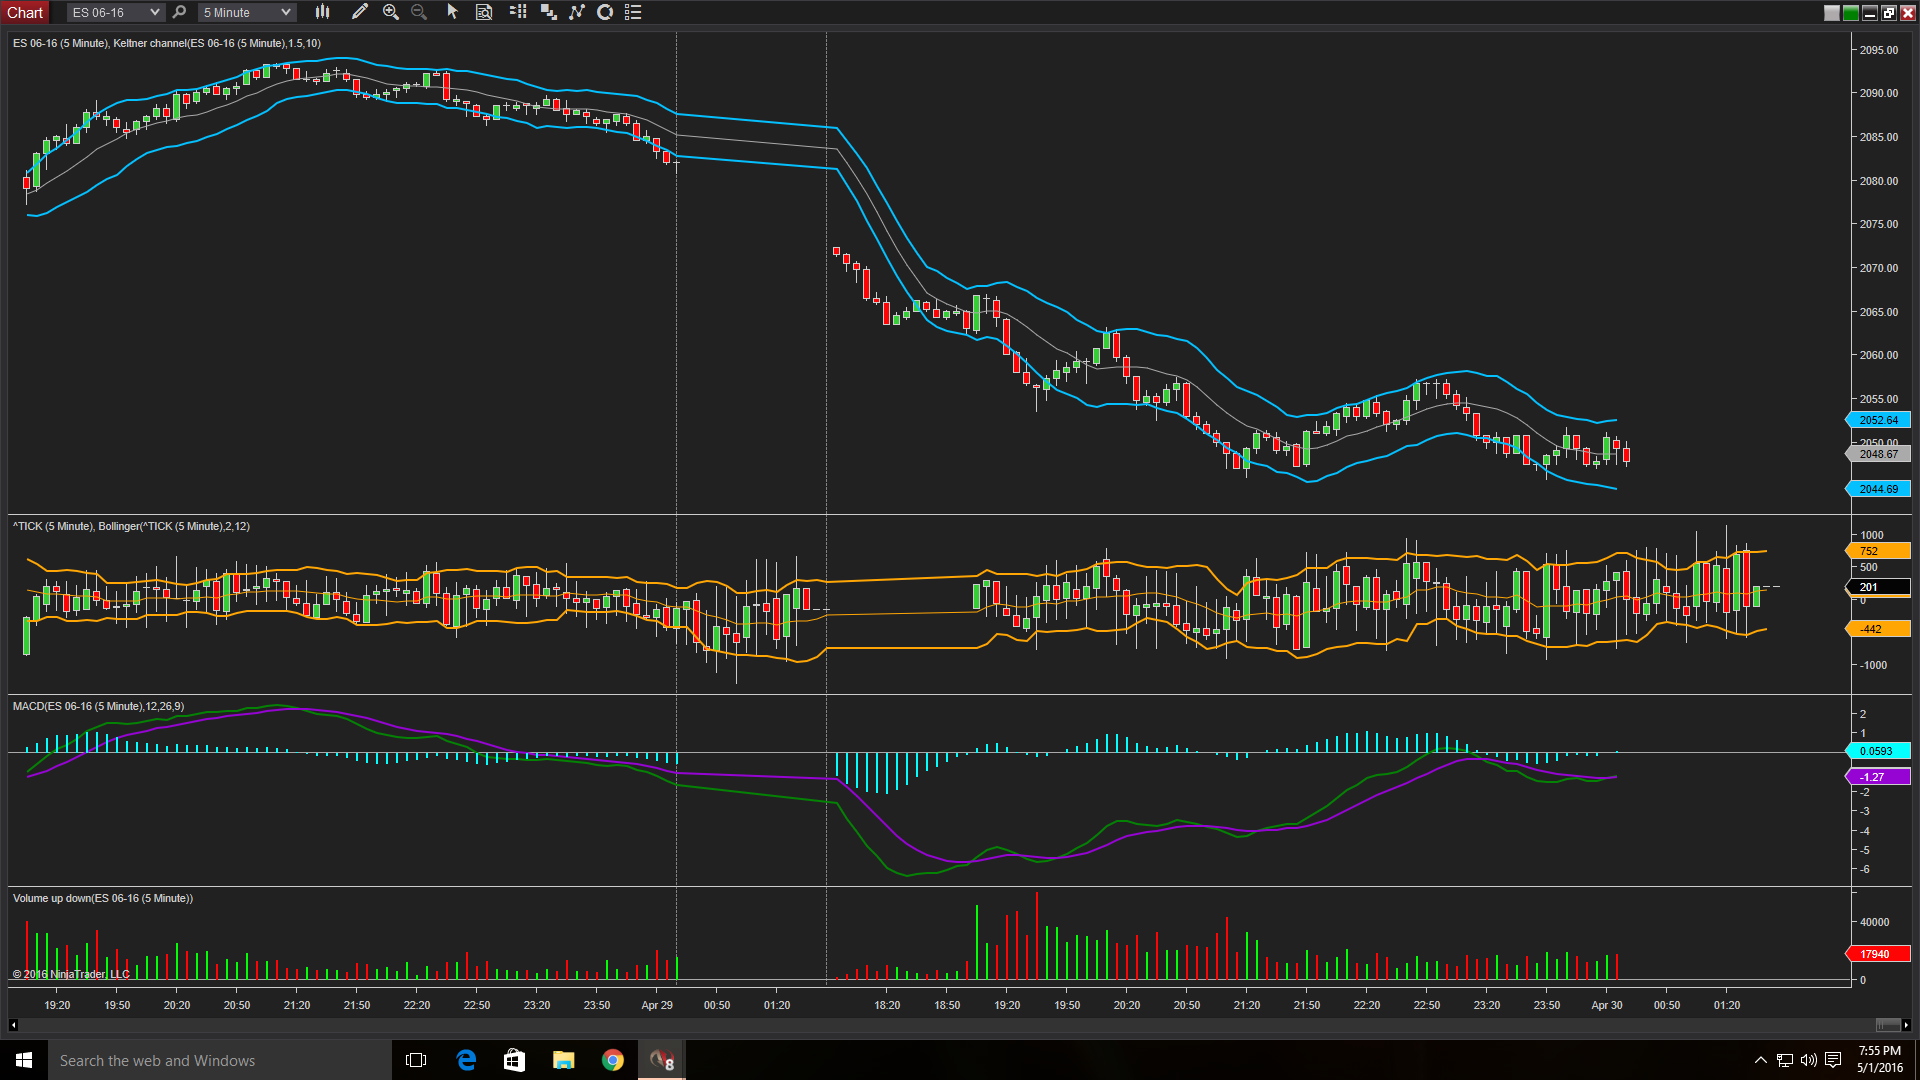Viewport: 1920px width, 1080px height.
Task: Open the chart bar style icon
Action: coord(322,12)
